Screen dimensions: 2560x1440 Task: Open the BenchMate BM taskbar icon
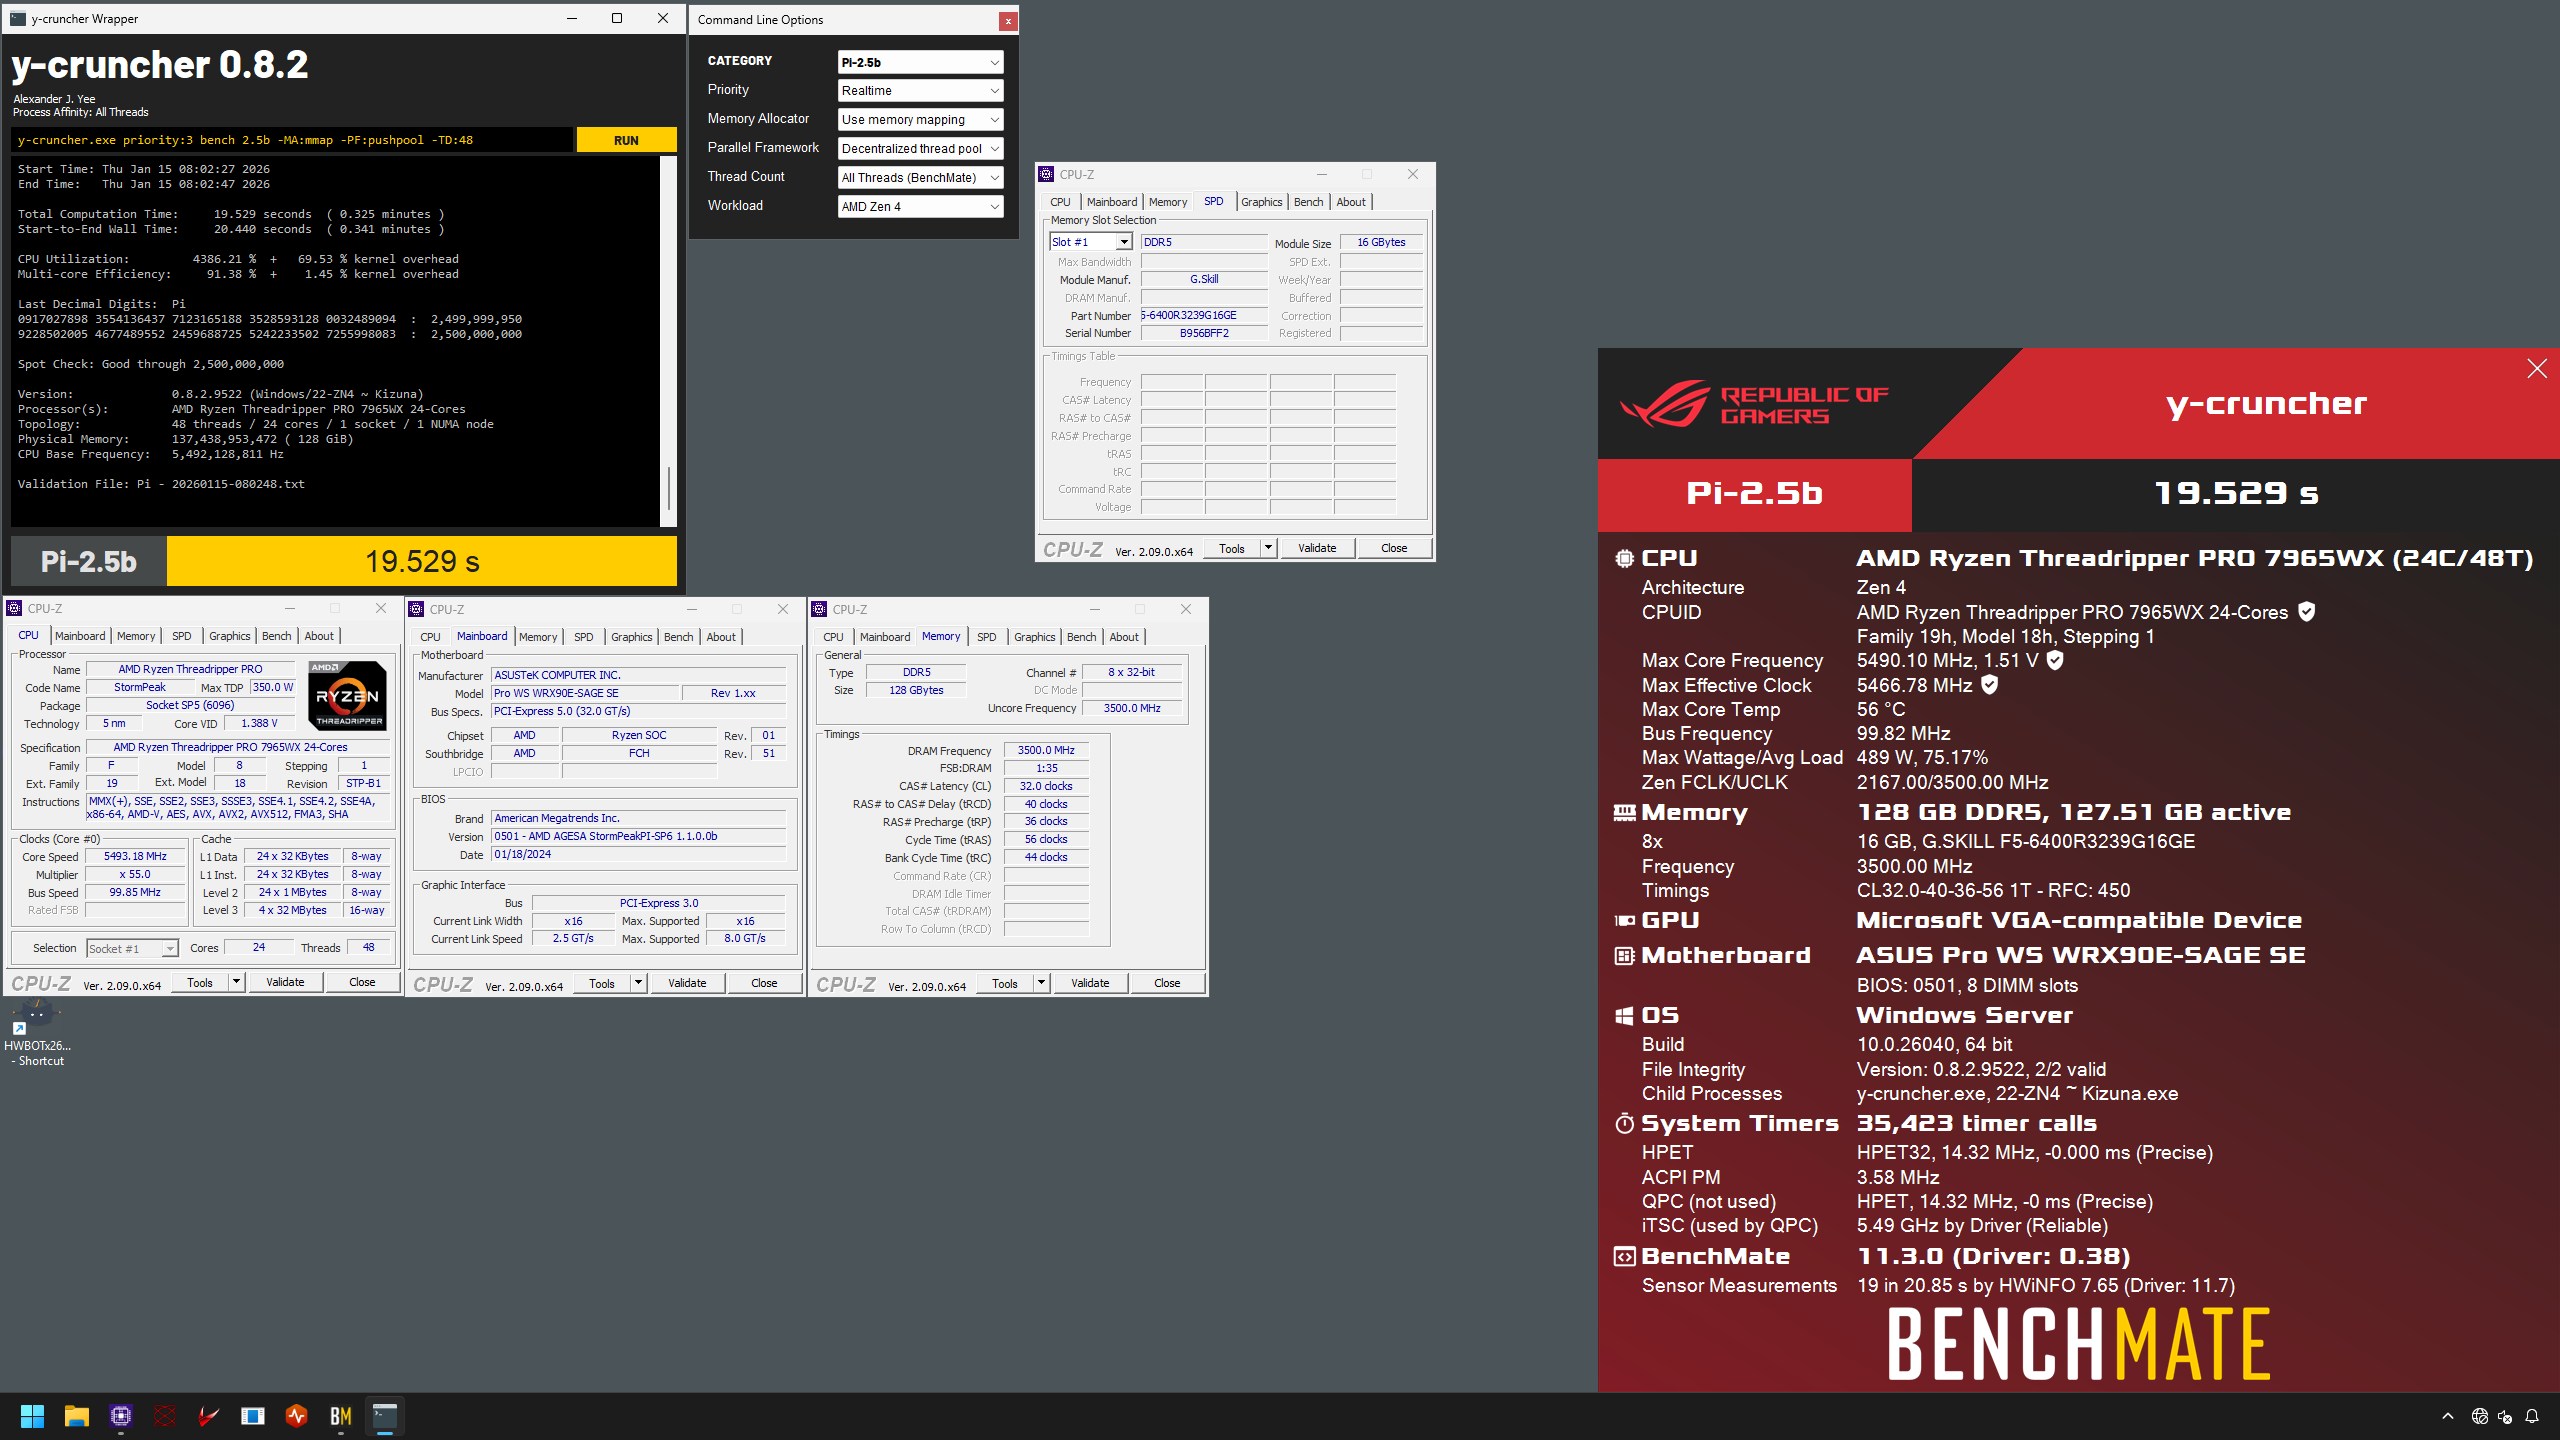coord(341,1416)
